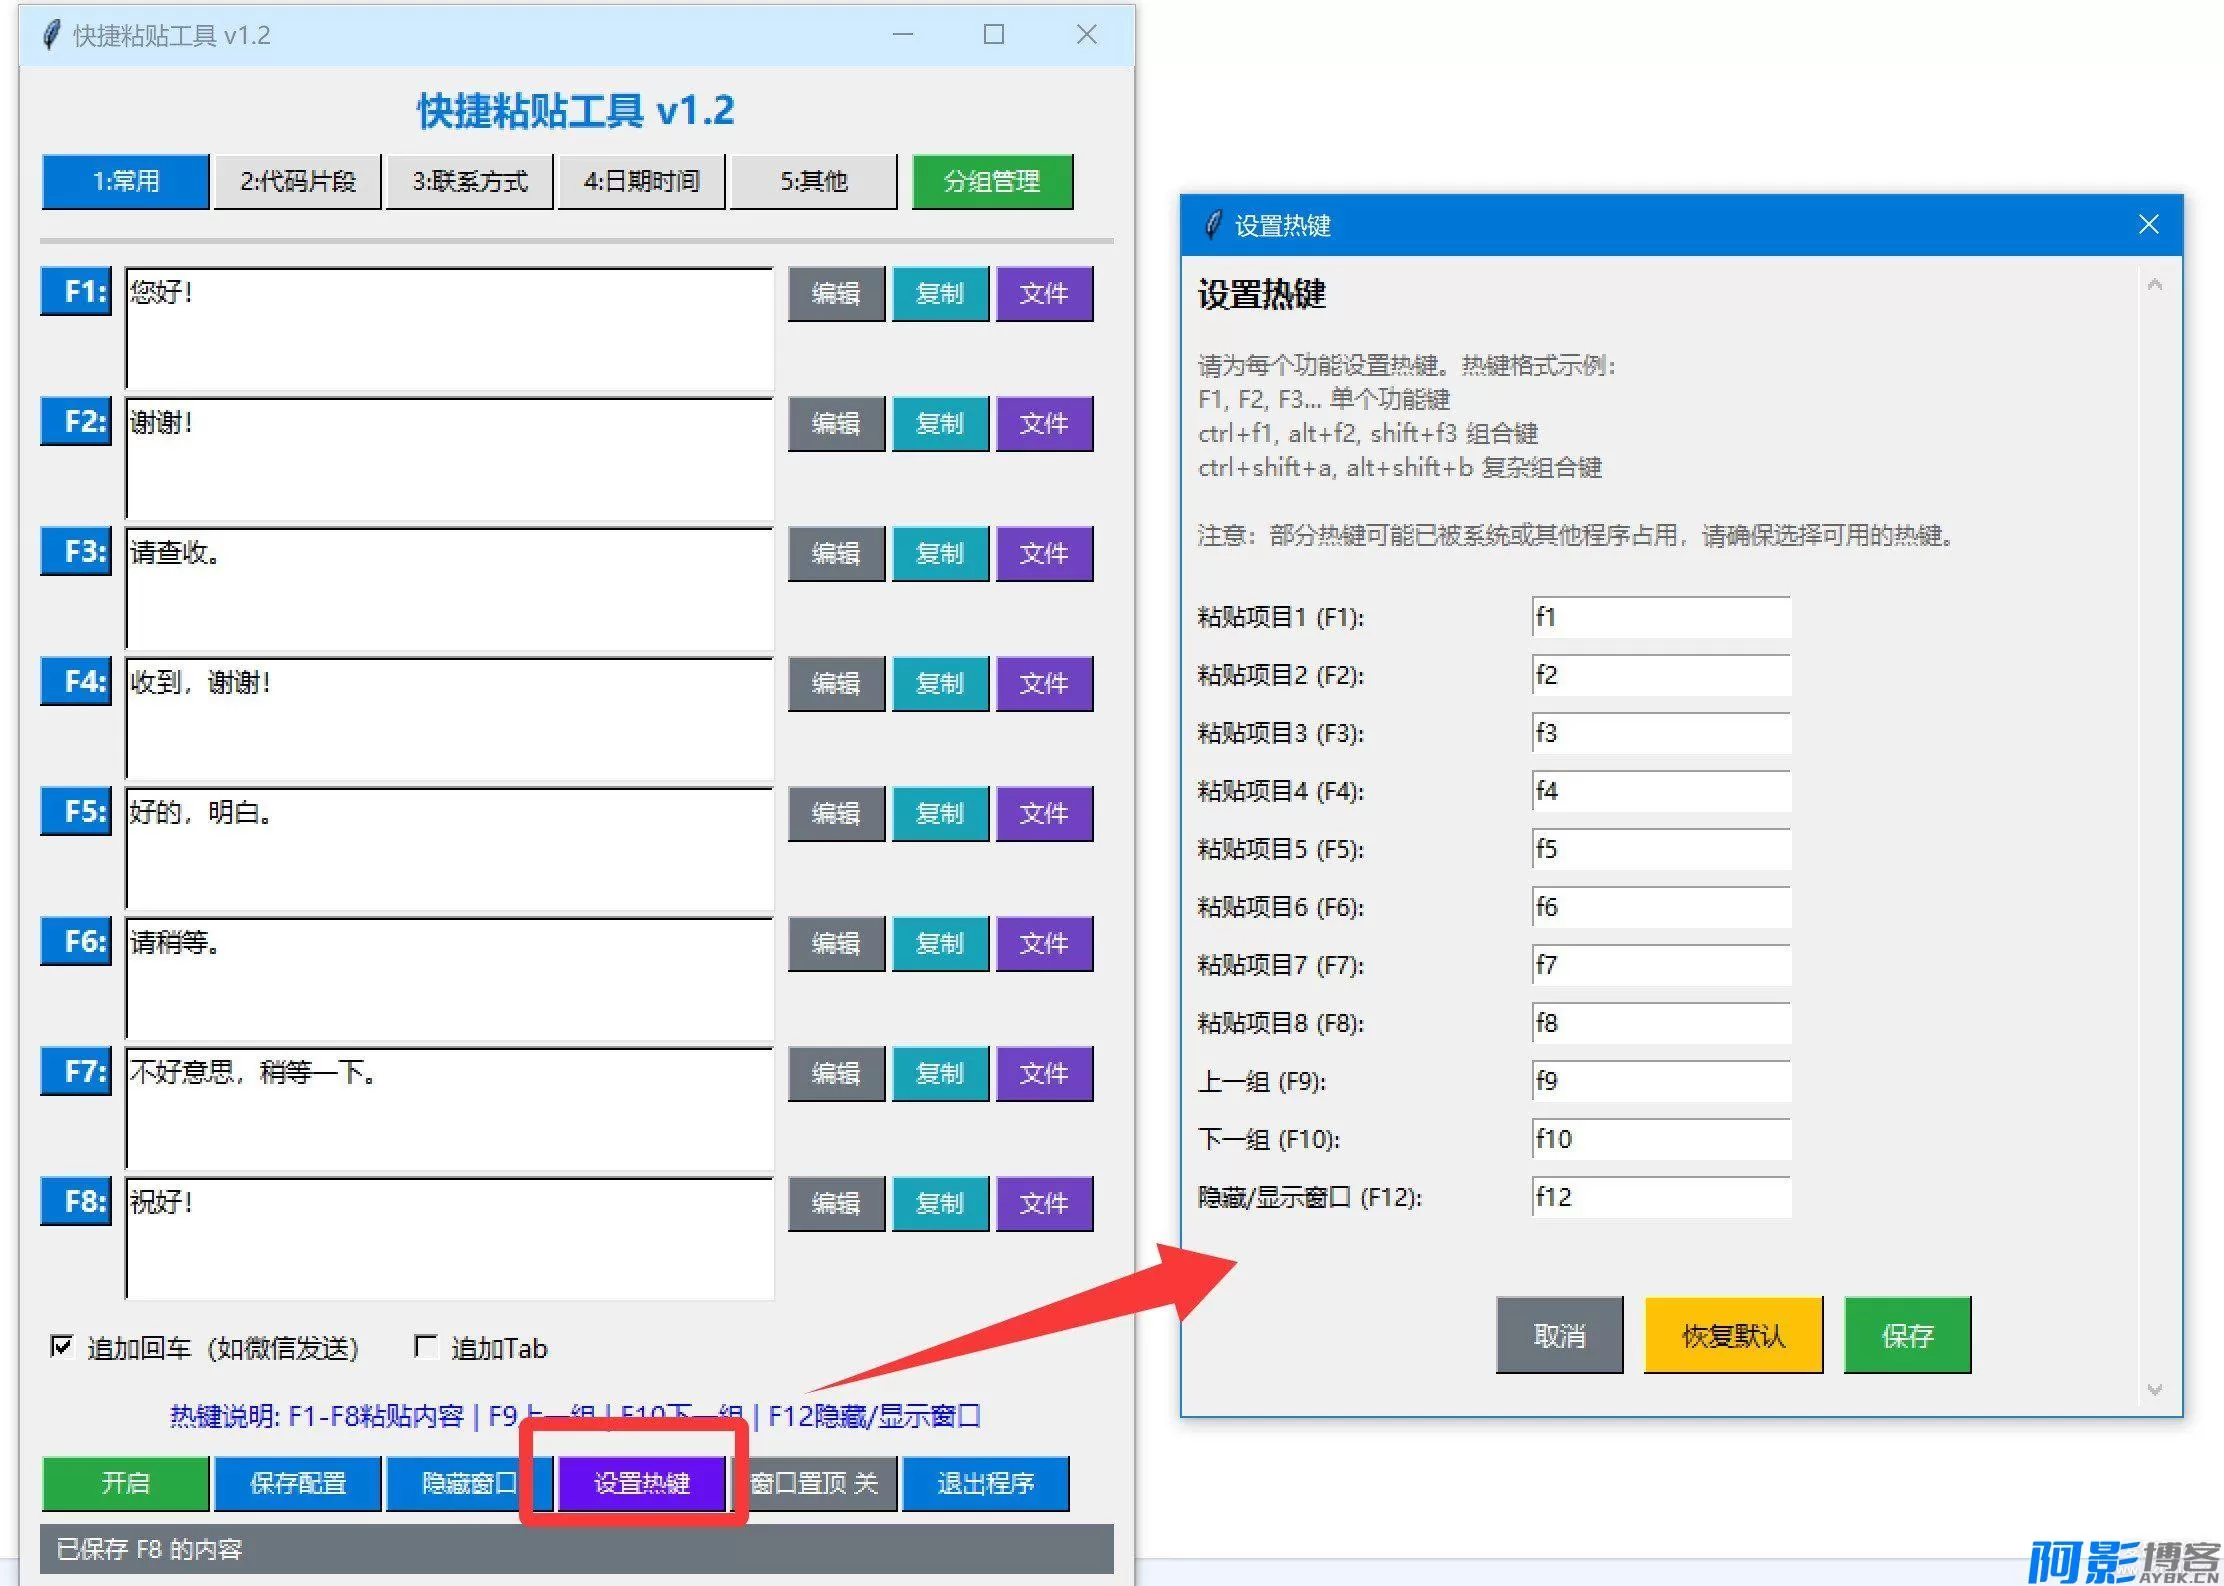The image size is (2224, 1586).
Task: Enable the 追加Tab checkbox
Action: click(x=426, y=1346)
